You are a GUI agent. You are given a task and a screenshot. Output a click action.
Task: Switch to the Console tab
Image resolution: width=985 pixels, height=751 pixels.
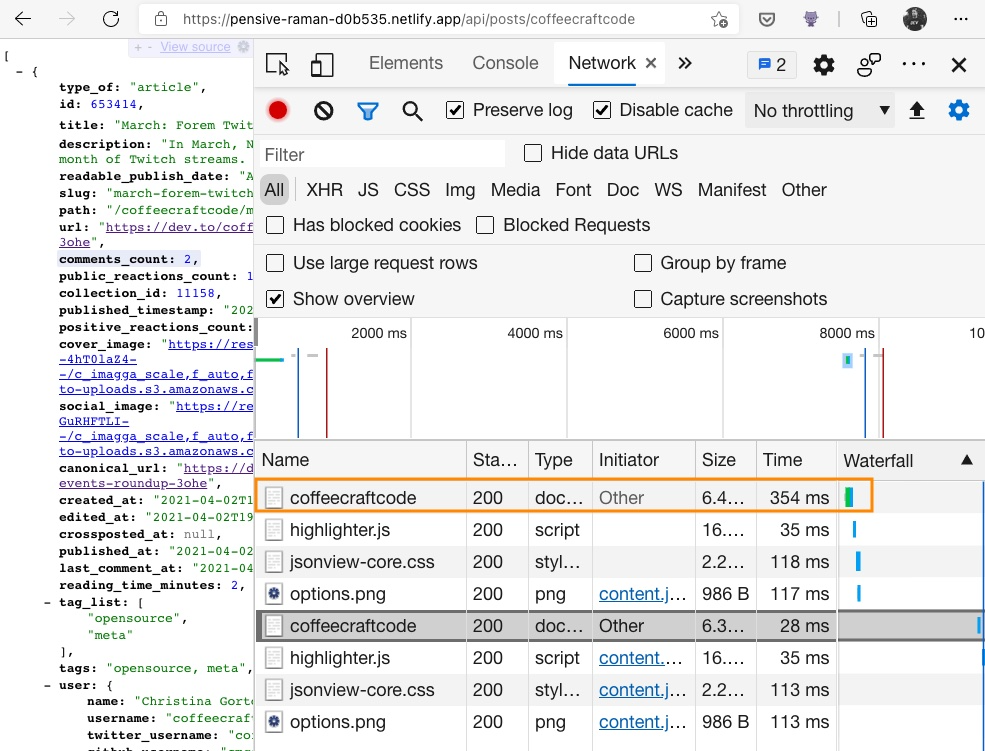pyautogui.click(x=504, y=62)
